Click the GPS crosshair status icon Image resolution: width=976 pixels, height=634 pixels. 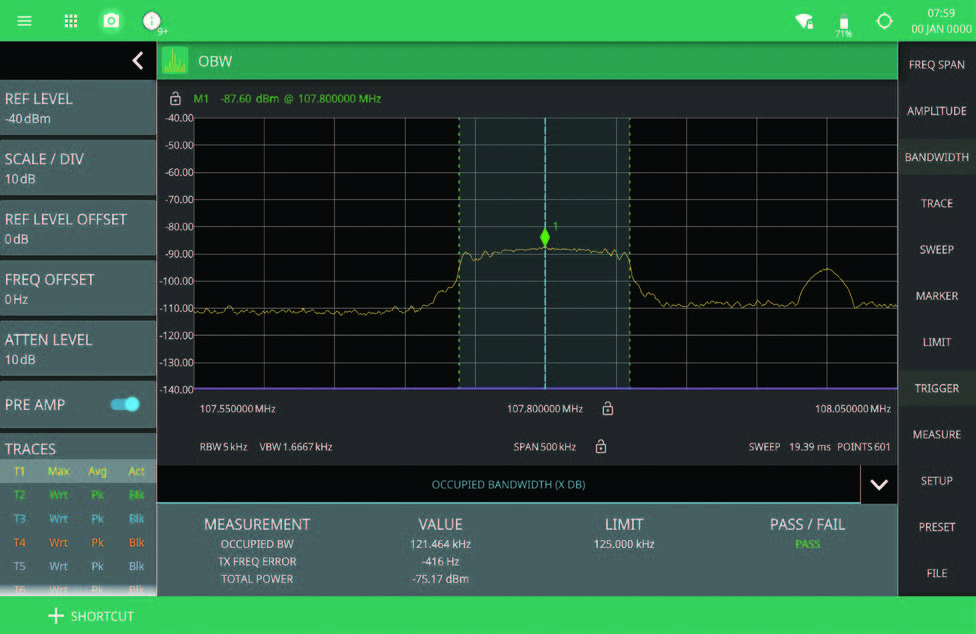point(884,21)
